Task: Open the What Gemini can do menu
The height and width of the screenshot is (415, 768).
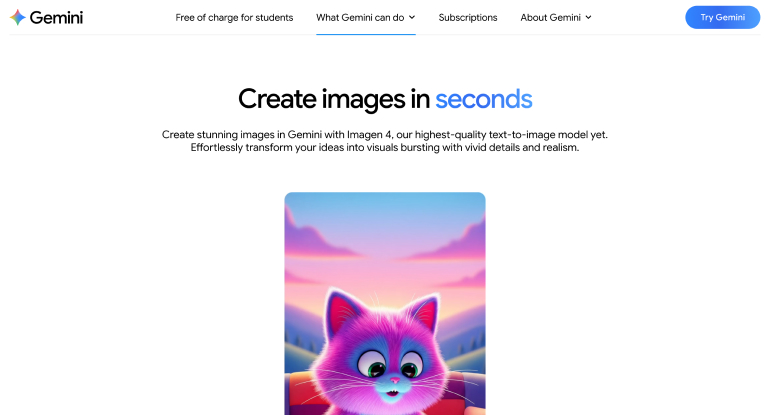Action: click(x=360, y=18)
